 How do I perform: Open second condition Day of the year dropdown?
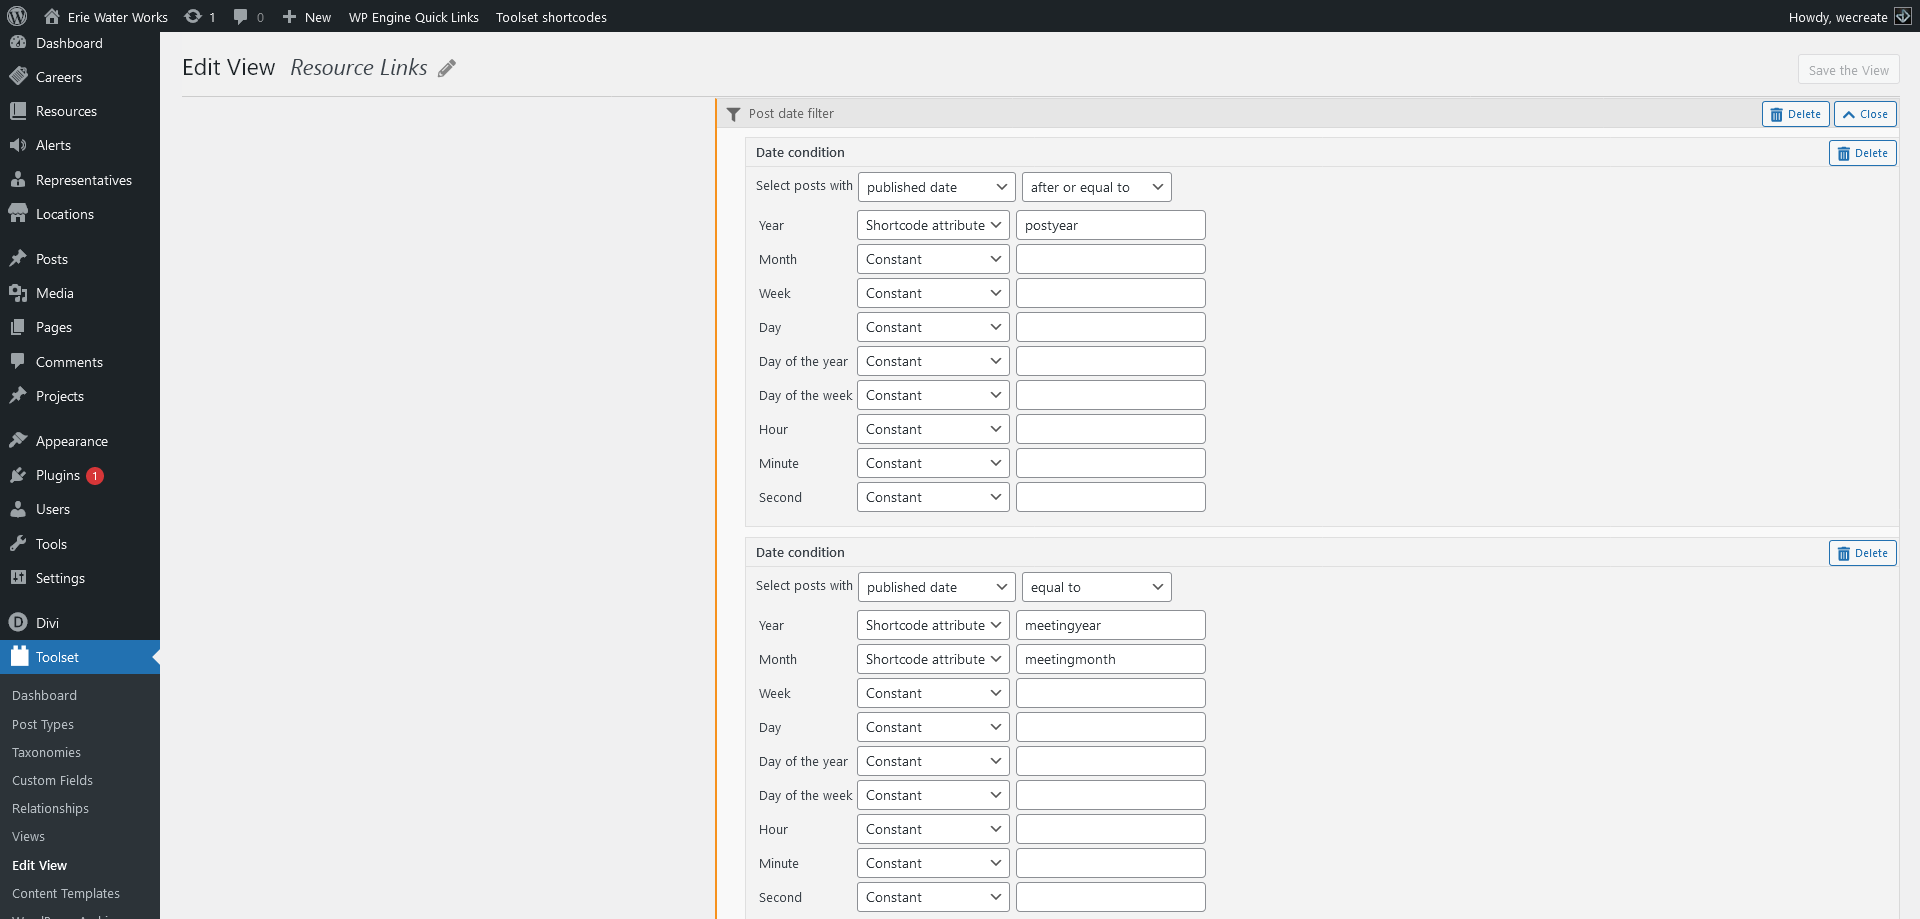933,761
